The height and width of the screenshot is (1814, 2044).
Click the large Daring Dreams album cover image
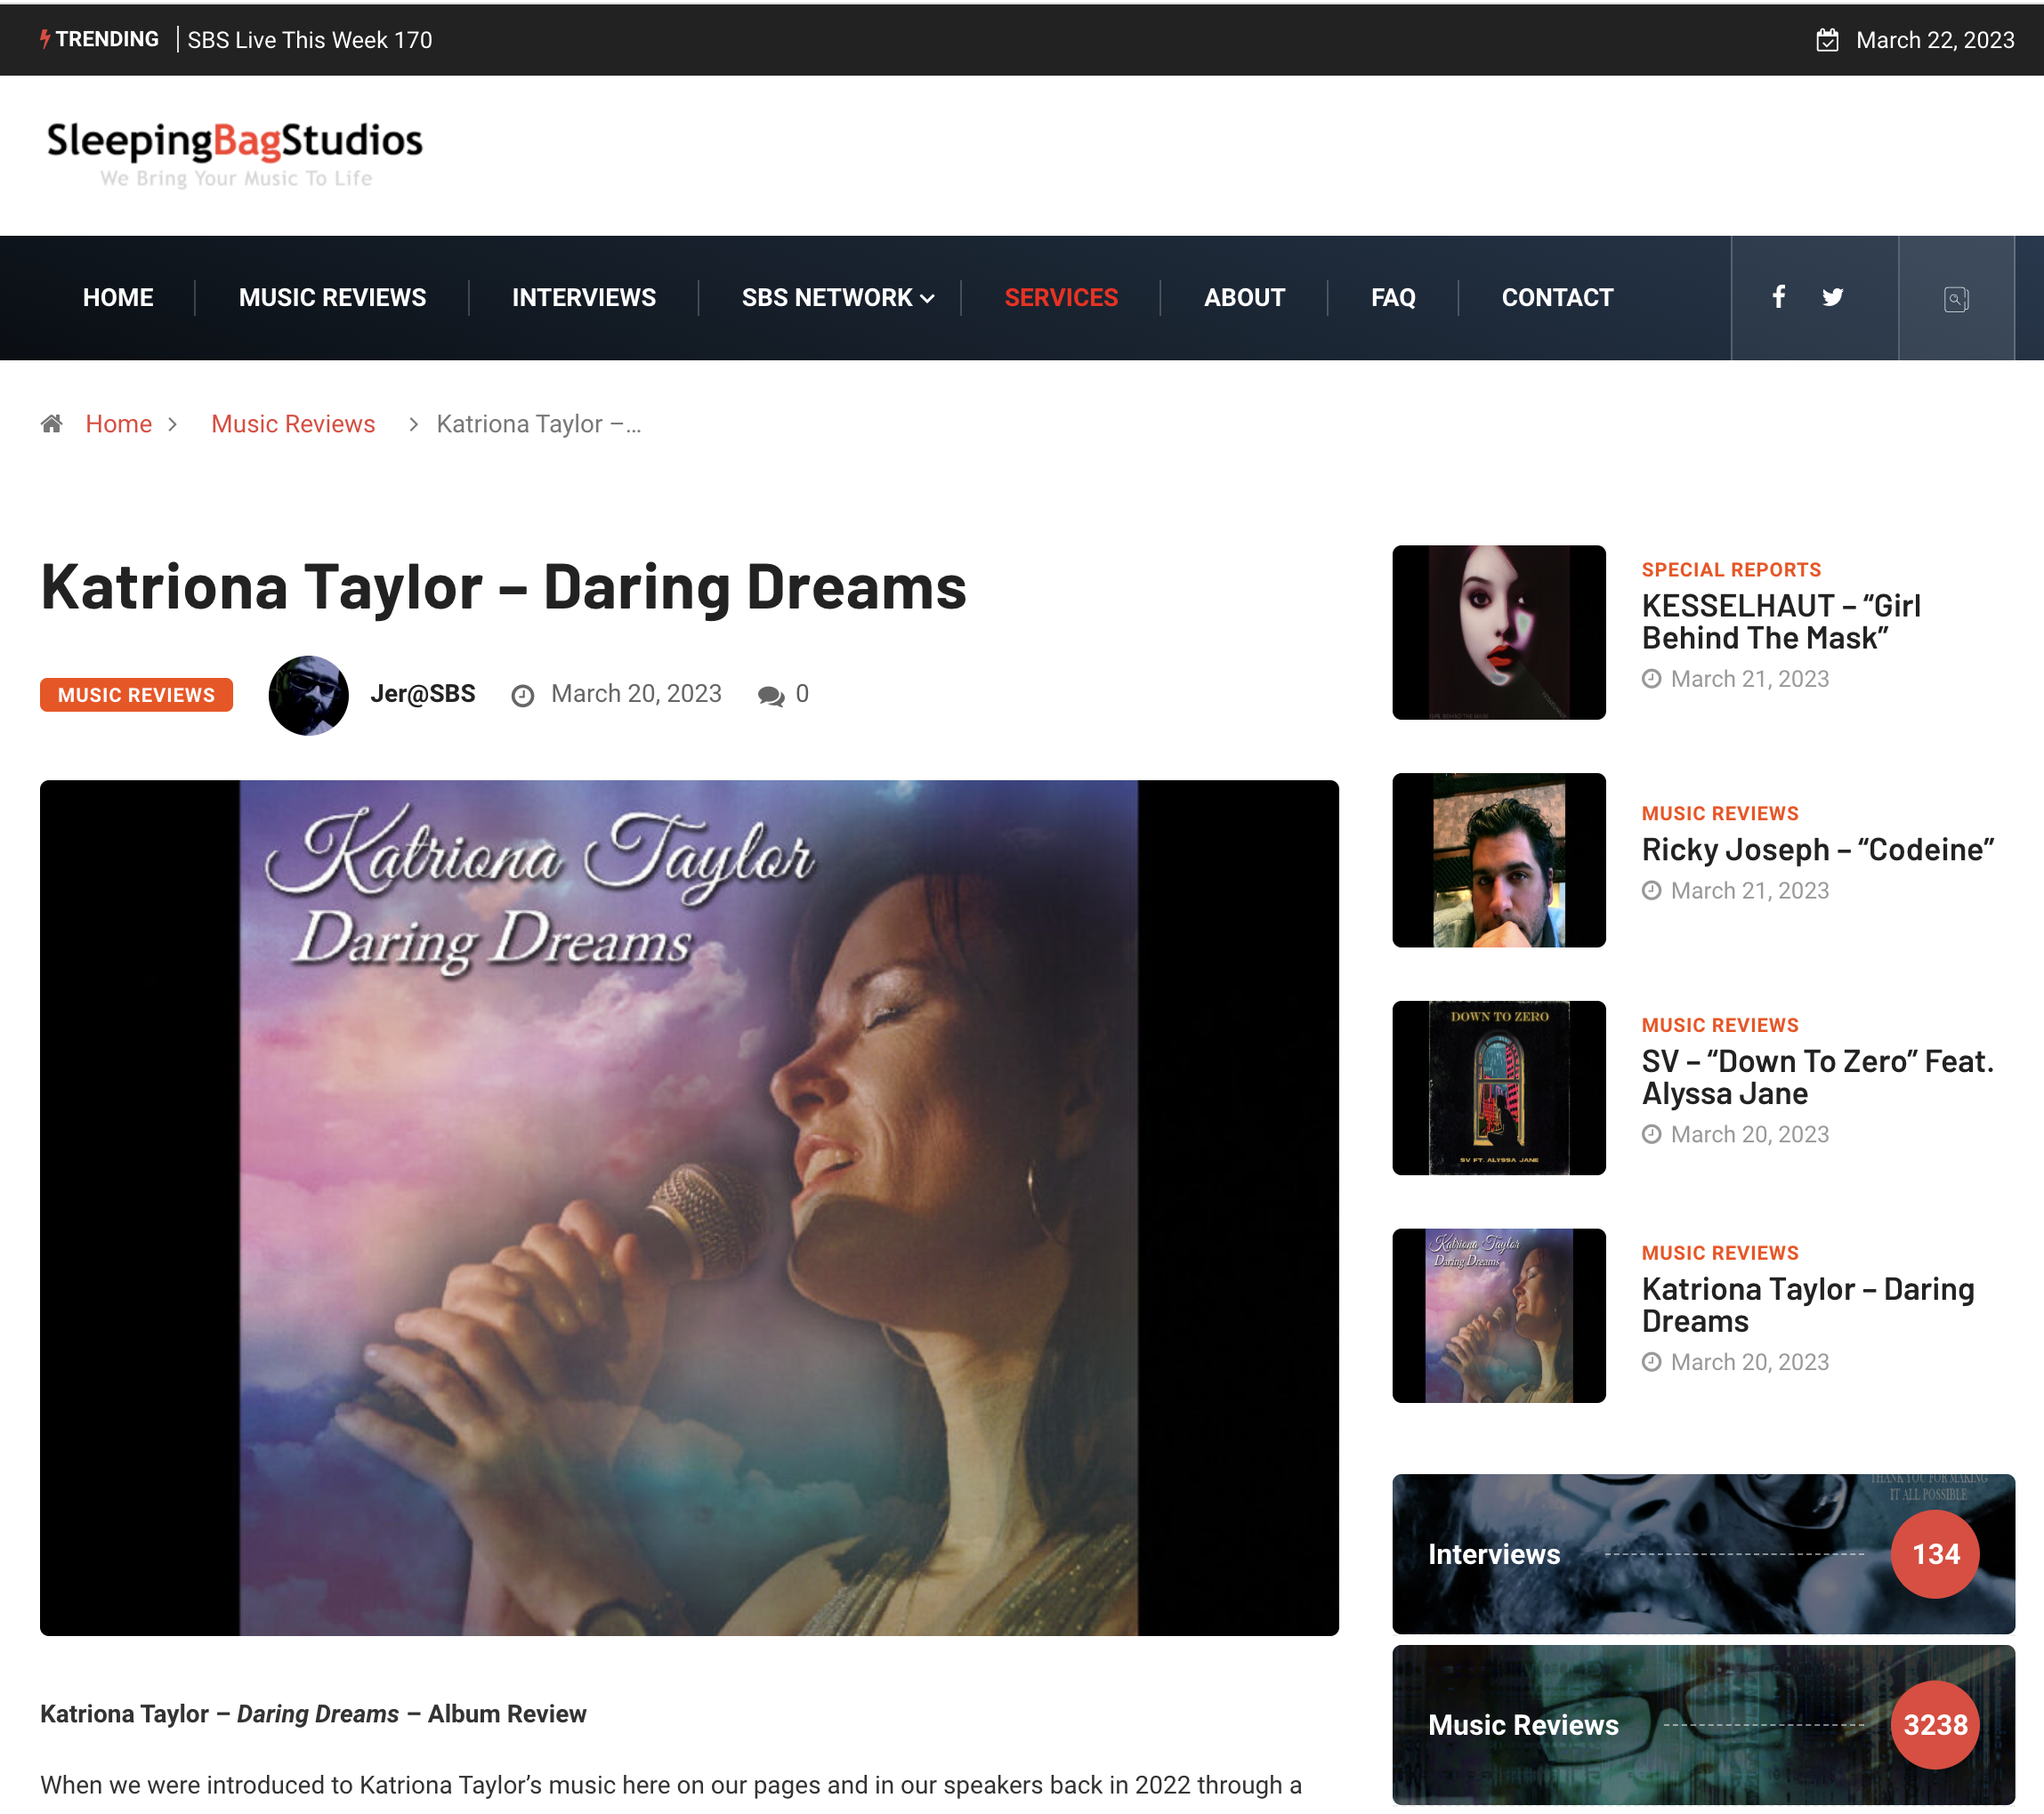[689, 1208]
